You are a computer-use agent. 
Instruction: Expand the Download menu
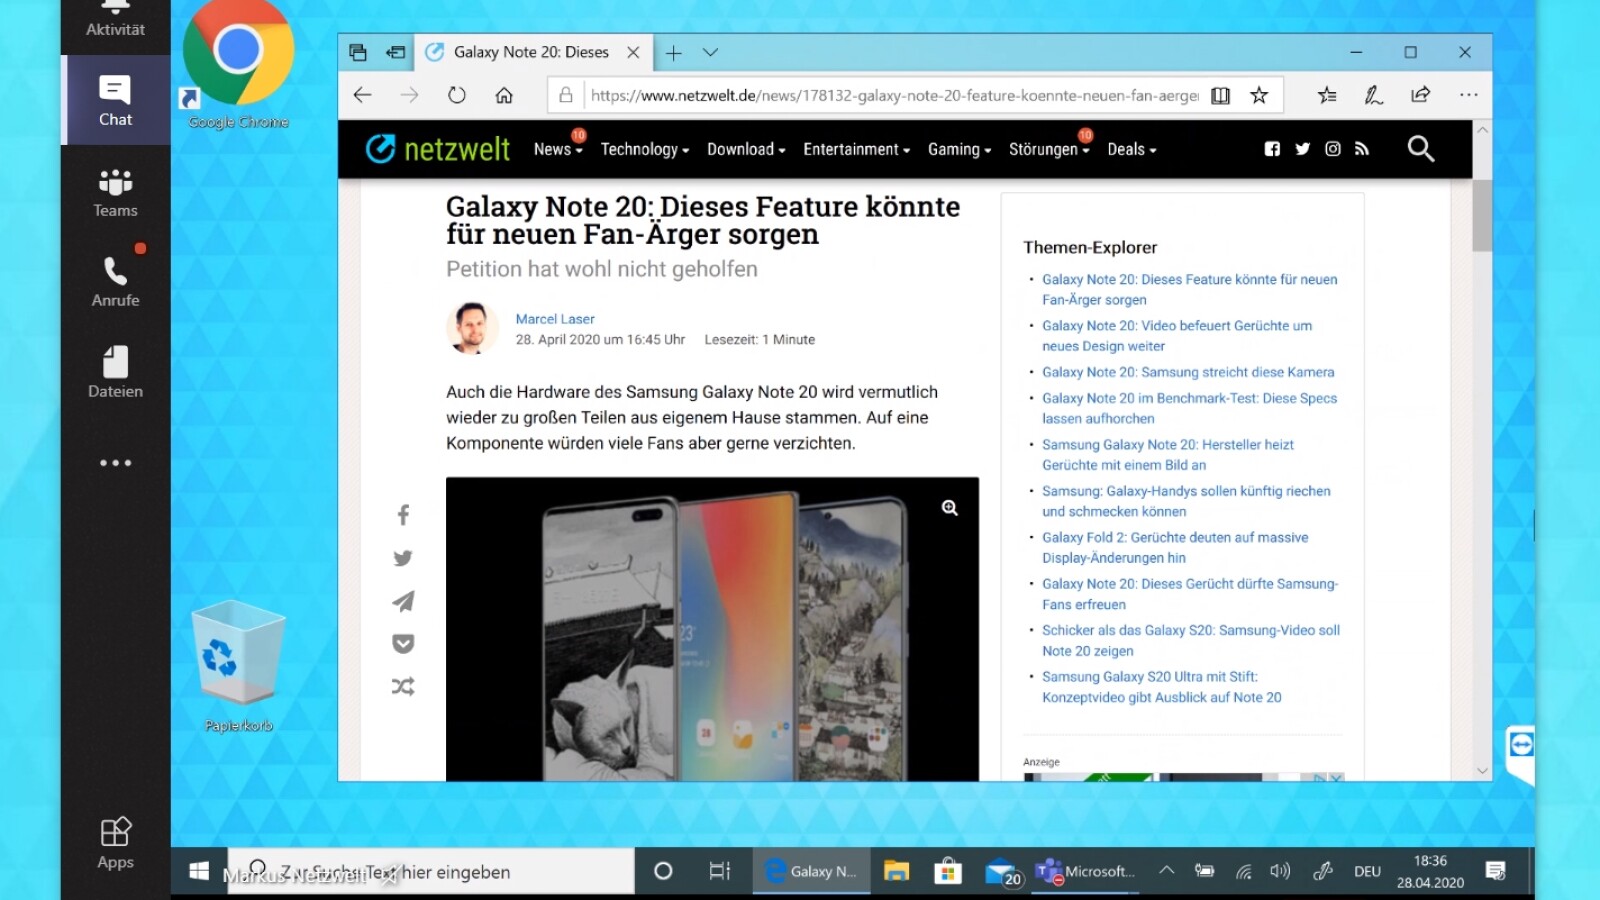pos(746,149)
